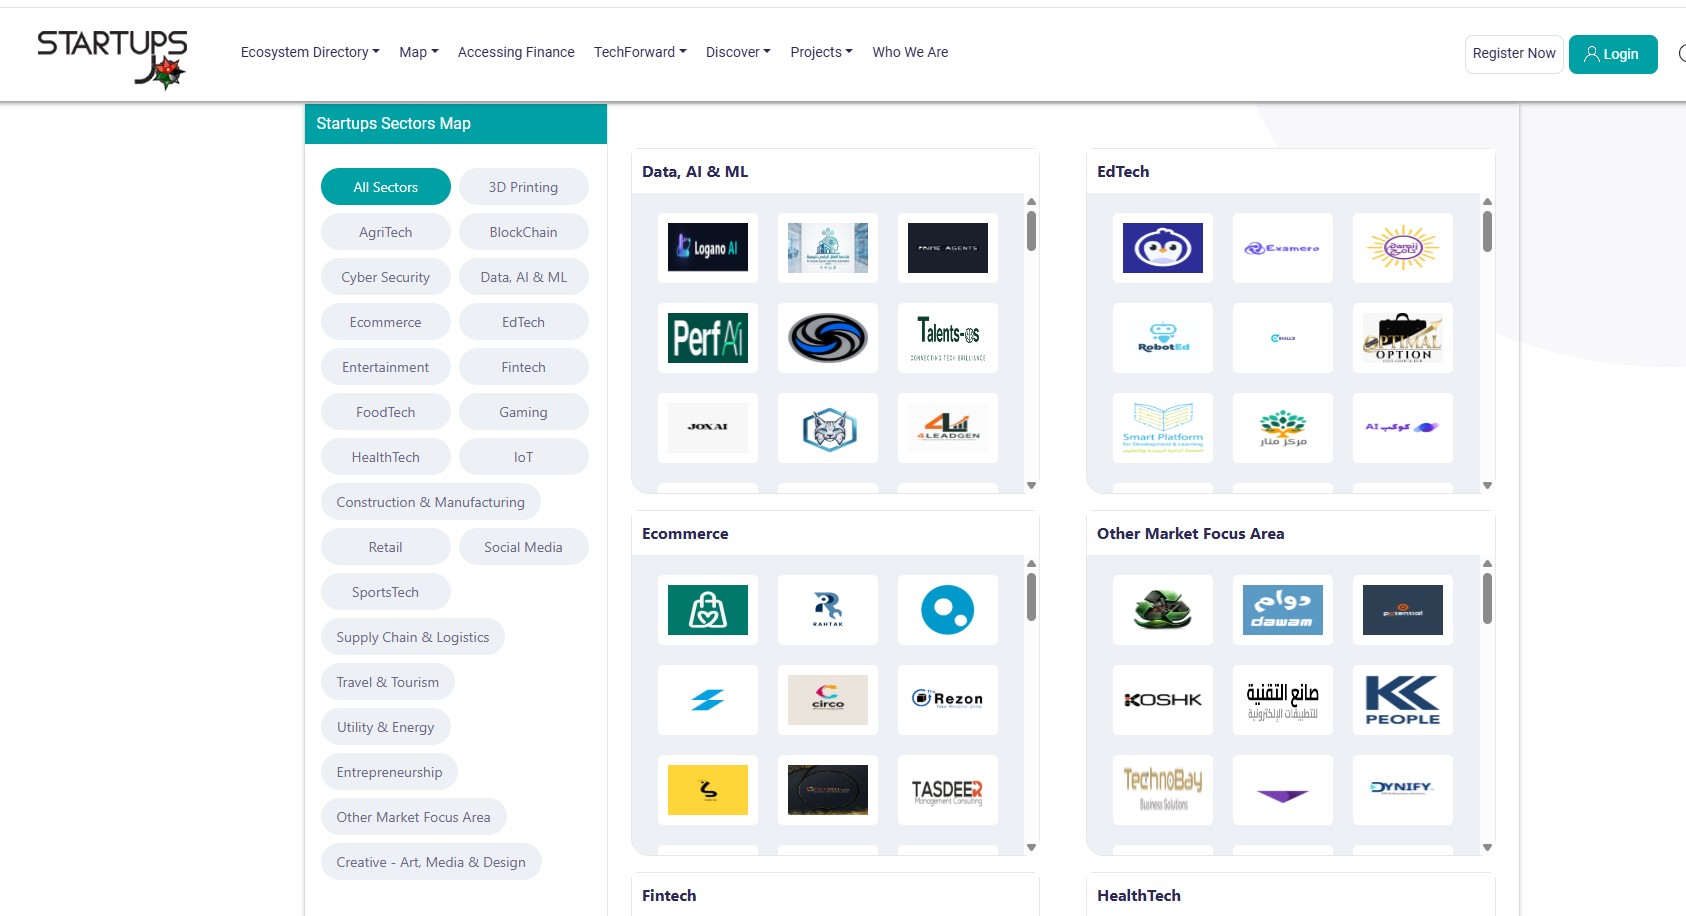
Task: Choose the Supply Chain & Logistics filter
Action: tap(413, 637)
